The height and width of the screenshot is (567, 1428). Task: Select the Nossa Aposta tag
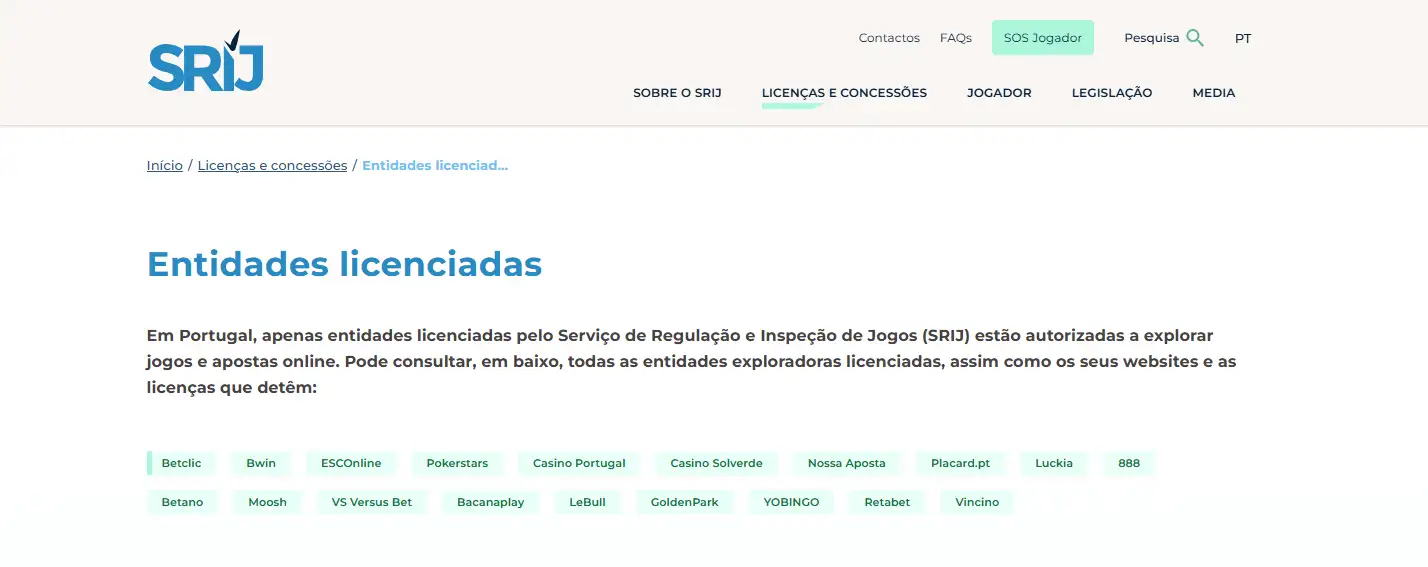(847, 463)
